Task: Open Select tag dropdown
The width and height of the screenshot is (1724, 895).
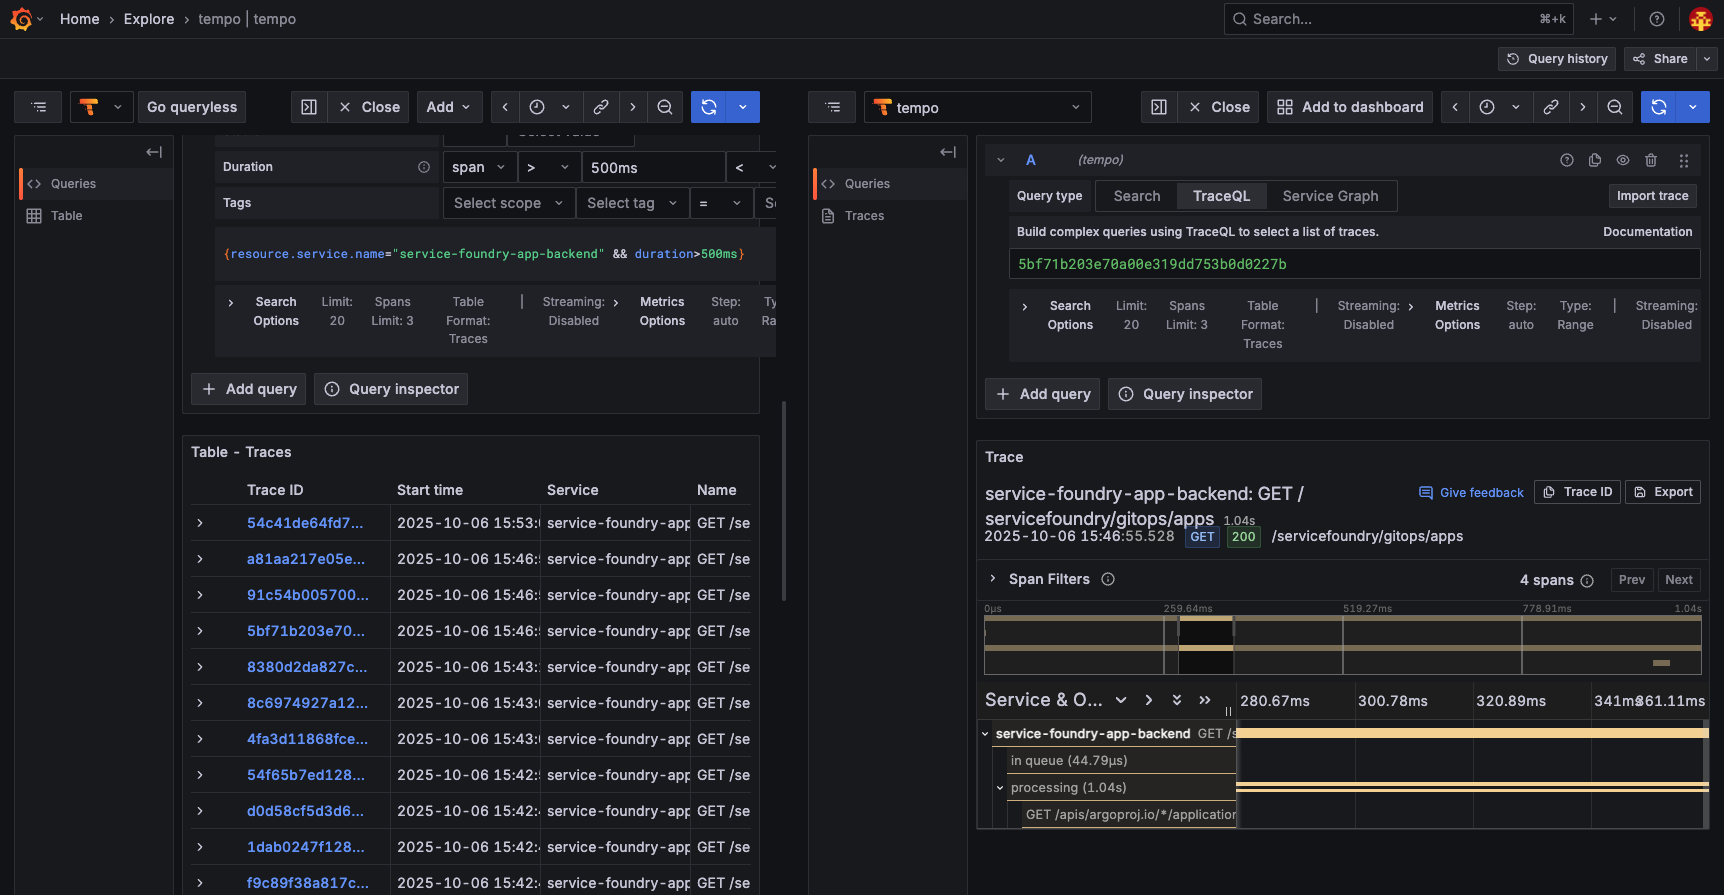Action: point(632,203)
